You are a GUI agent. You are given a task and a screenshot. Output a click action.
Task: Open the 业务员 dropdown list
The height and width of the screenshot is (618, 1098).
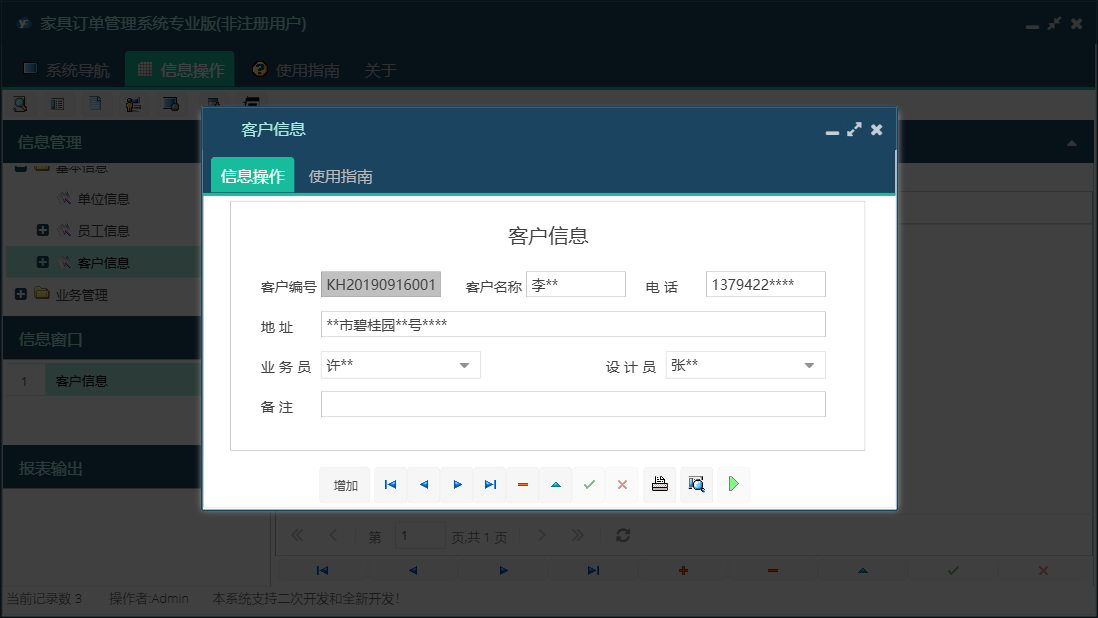click(x=466, y=364)
